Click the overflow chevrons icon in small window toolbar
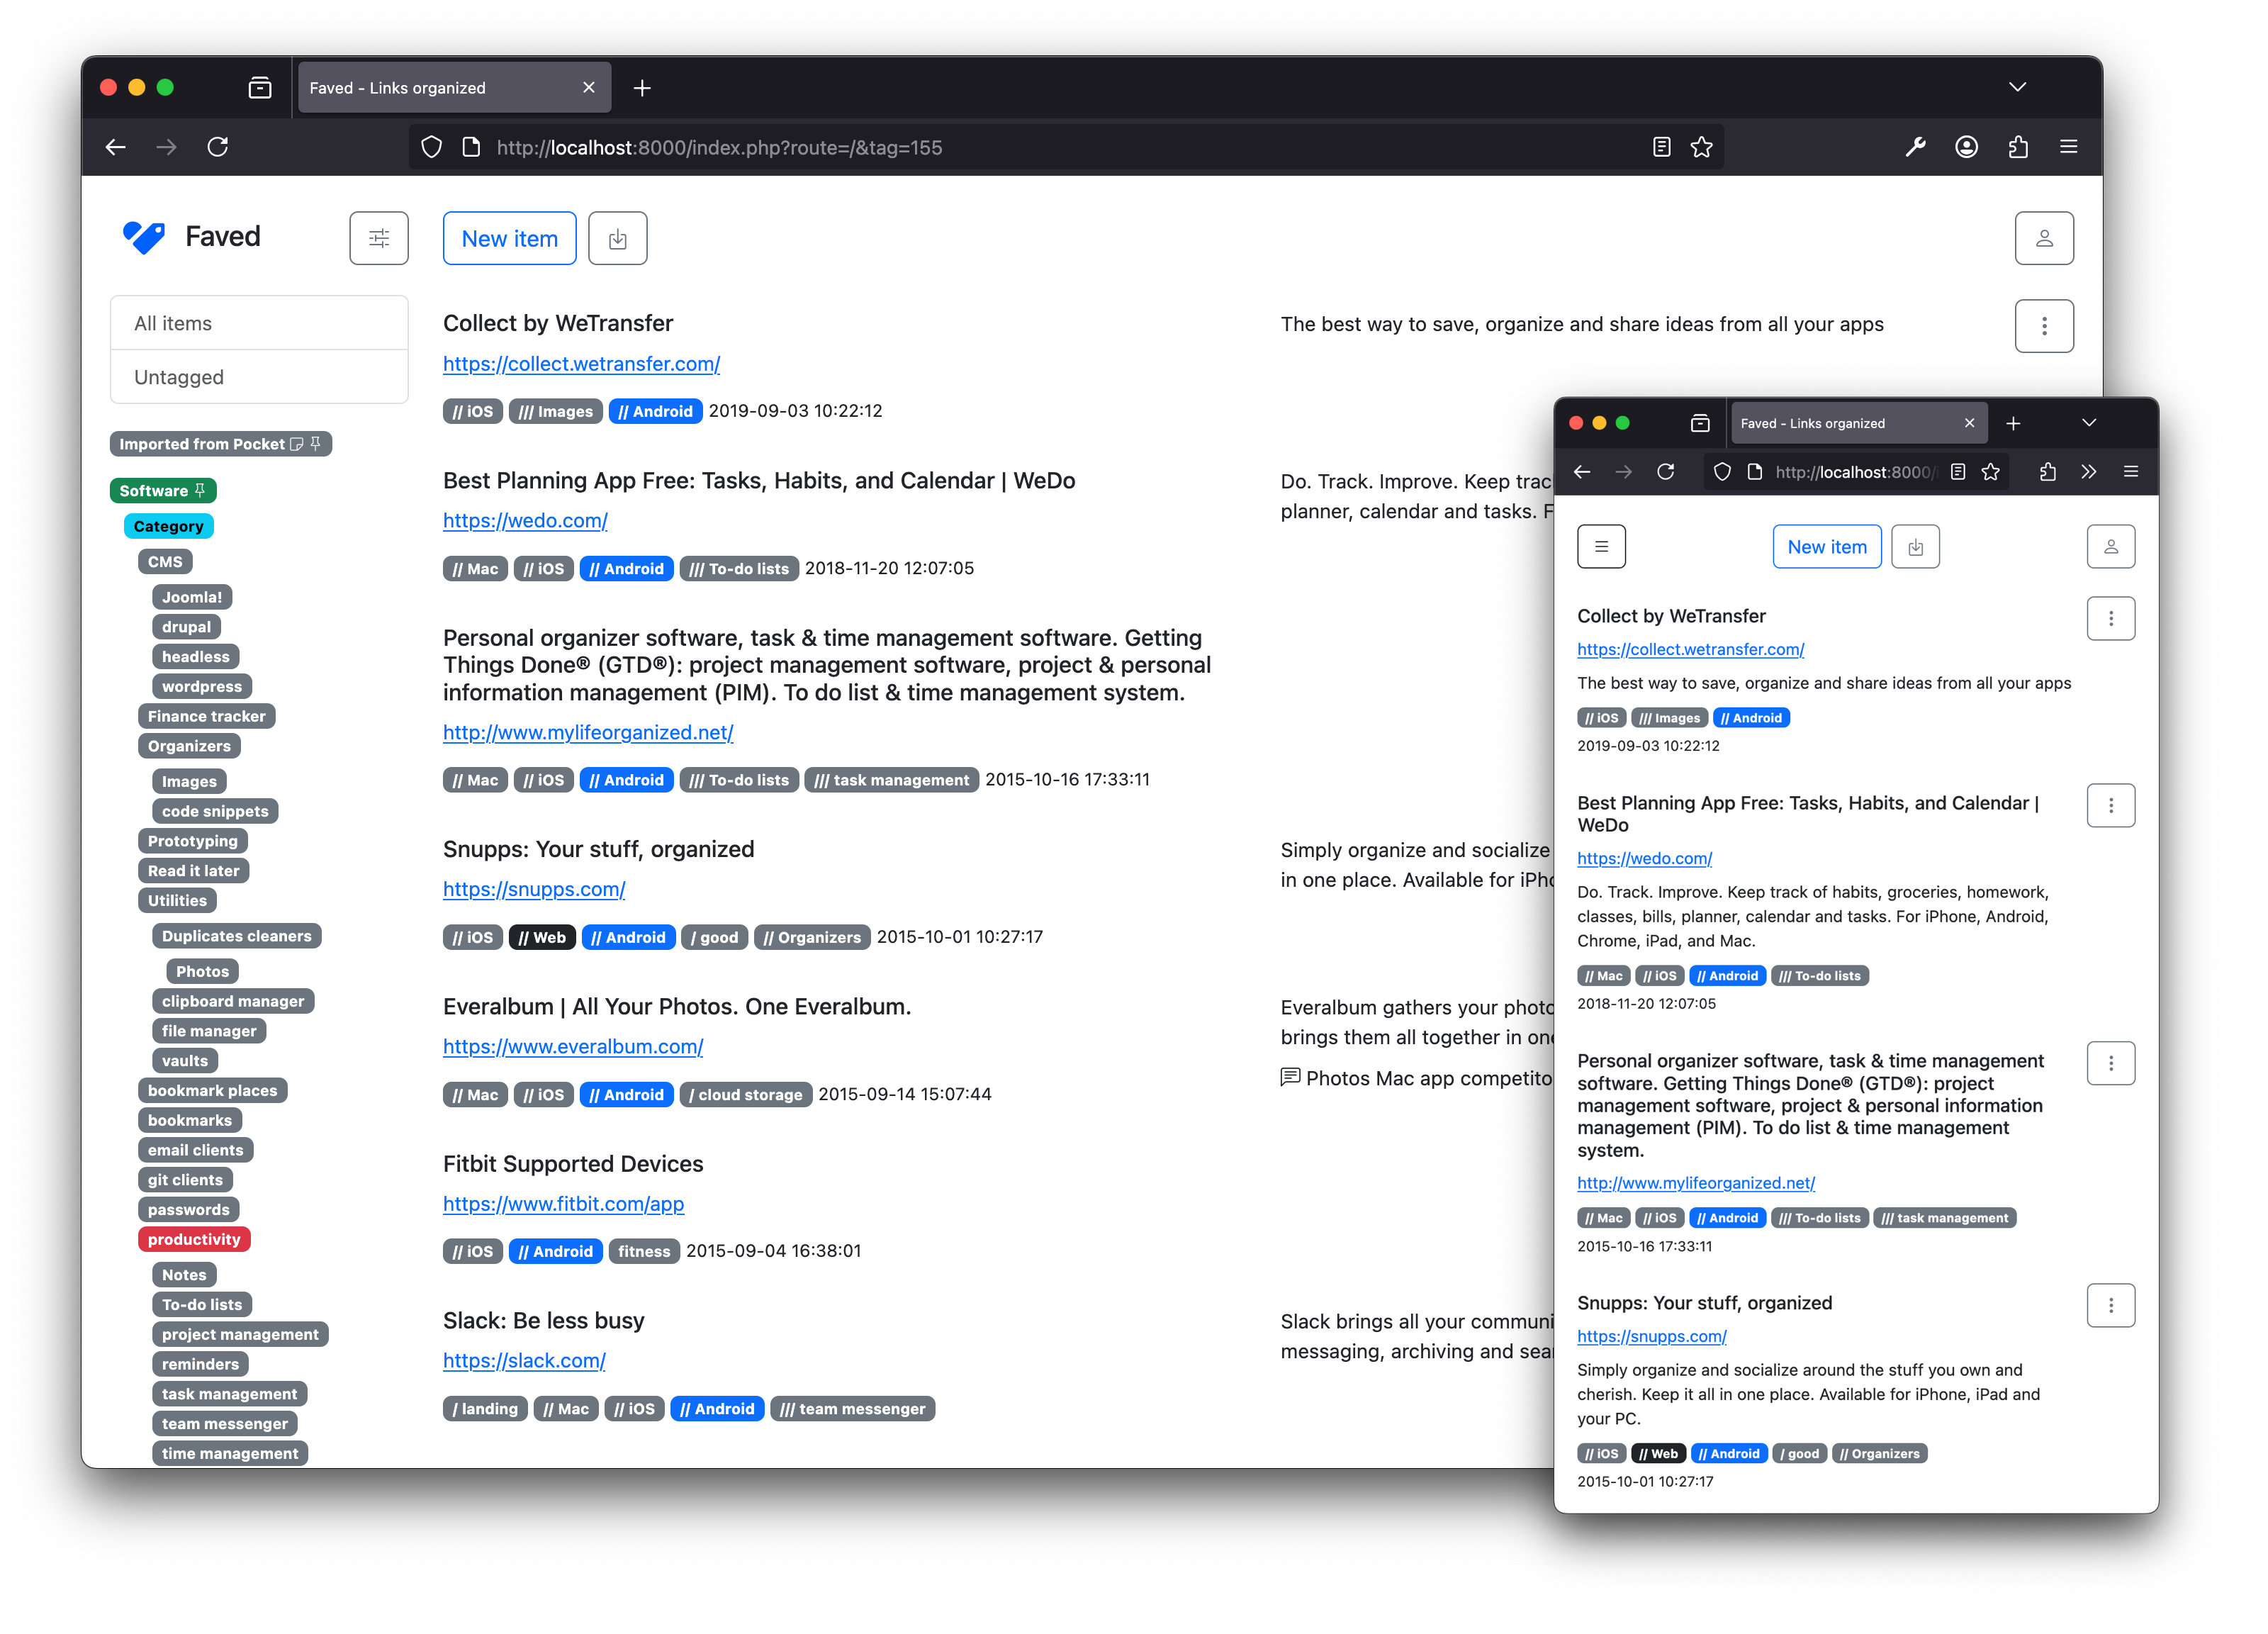 [2088, 472]
